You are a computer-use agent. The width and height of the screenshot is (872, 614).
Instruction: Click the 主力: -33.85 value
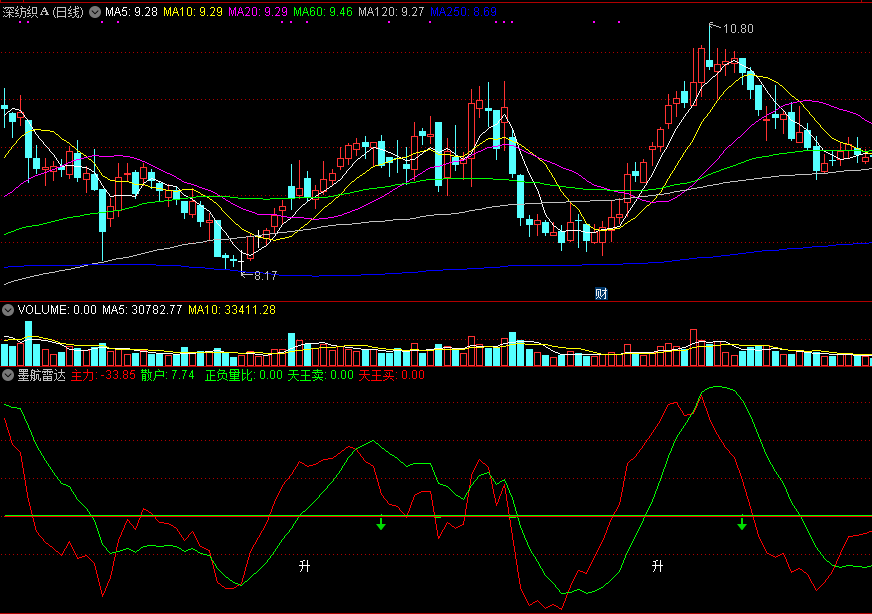103,375
